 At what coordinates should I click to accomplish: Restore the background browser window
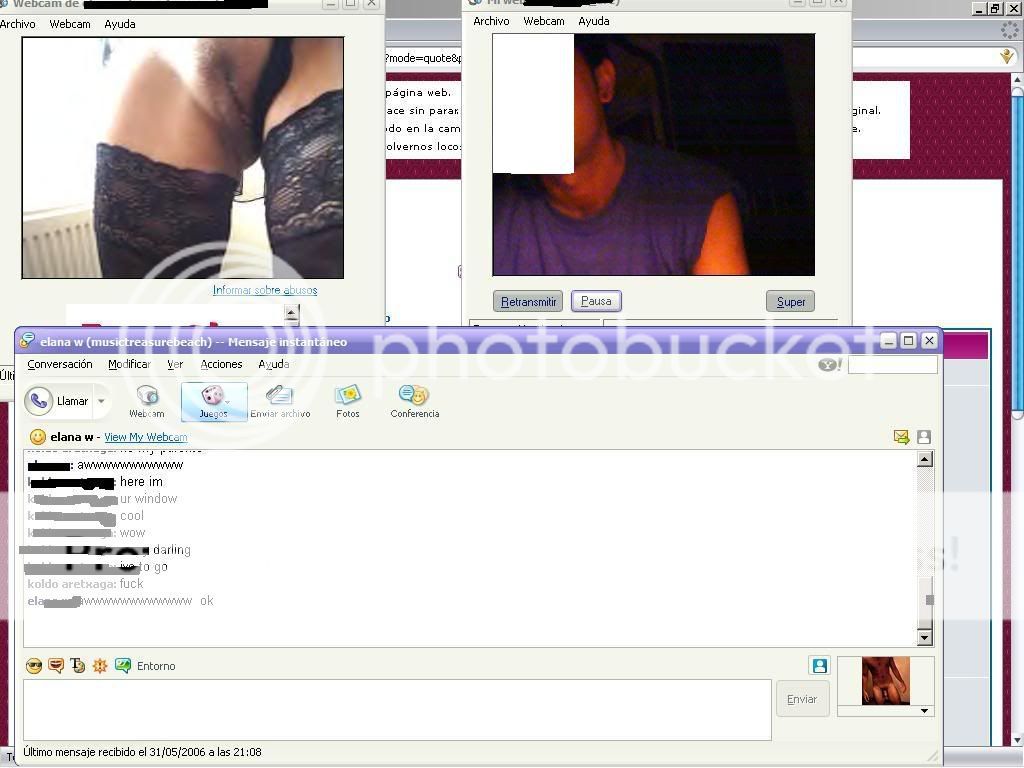pyautogui.click(x=995, y=8)
